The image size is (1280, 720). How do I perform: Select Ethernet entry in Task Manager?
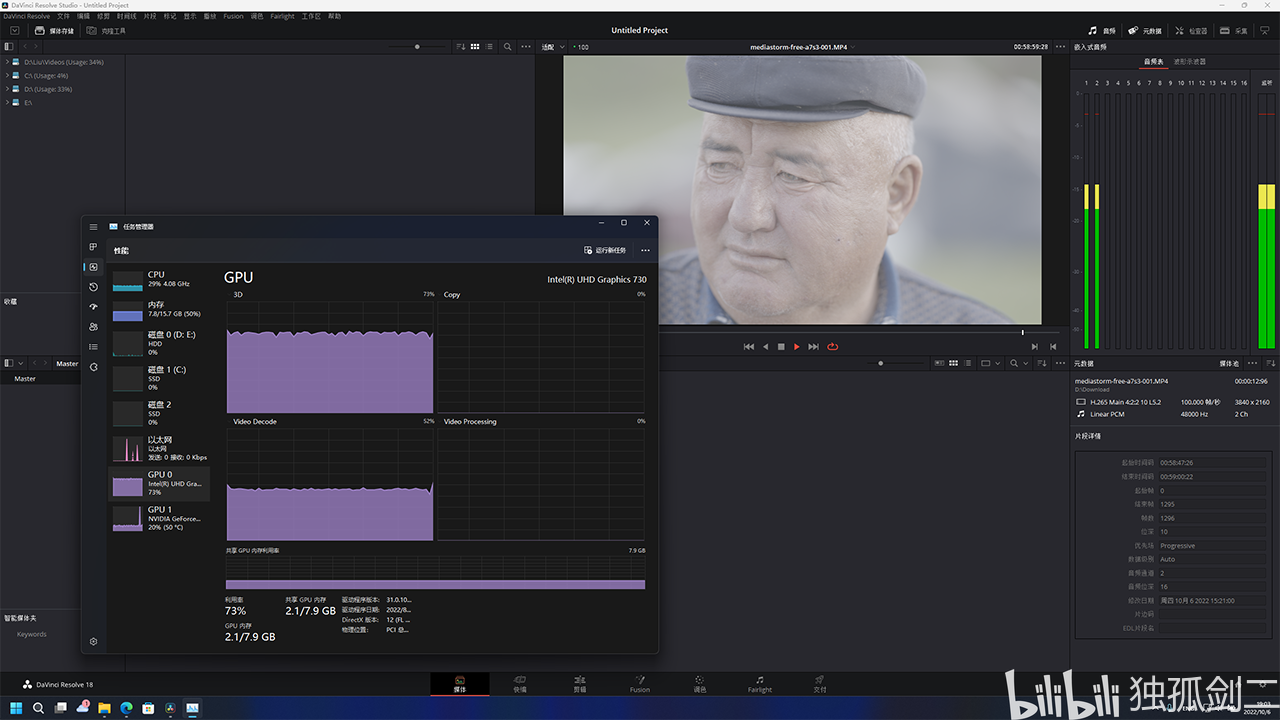click(159, 448)
